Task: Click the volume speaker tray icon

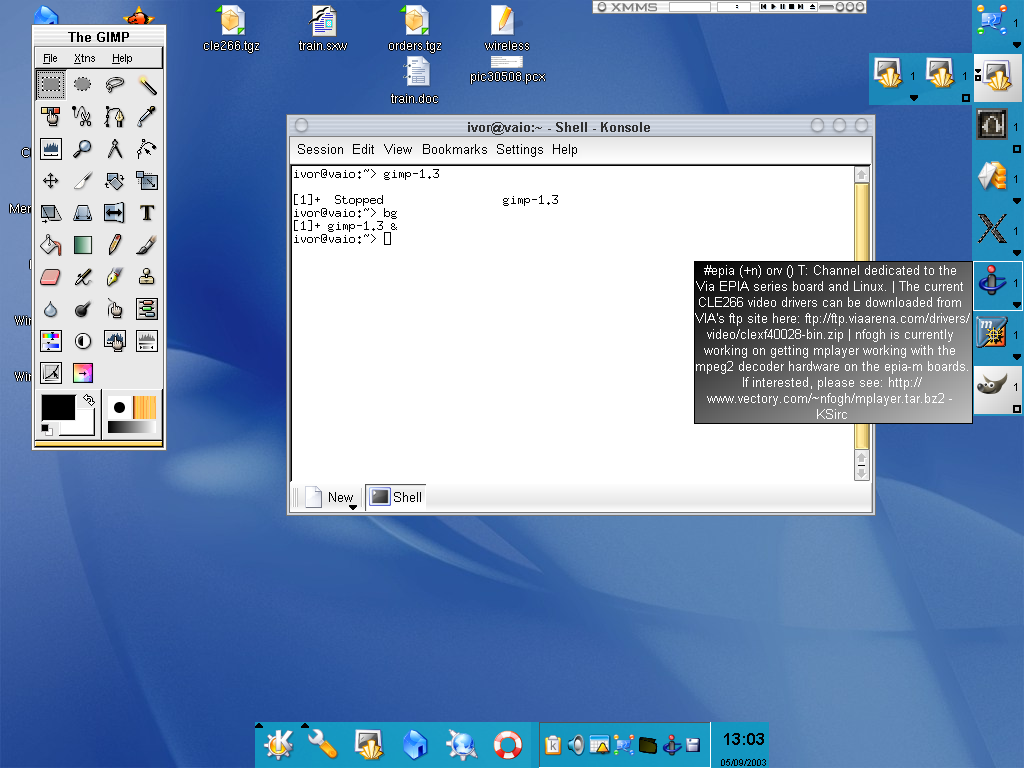Action: tap(576, 744)
